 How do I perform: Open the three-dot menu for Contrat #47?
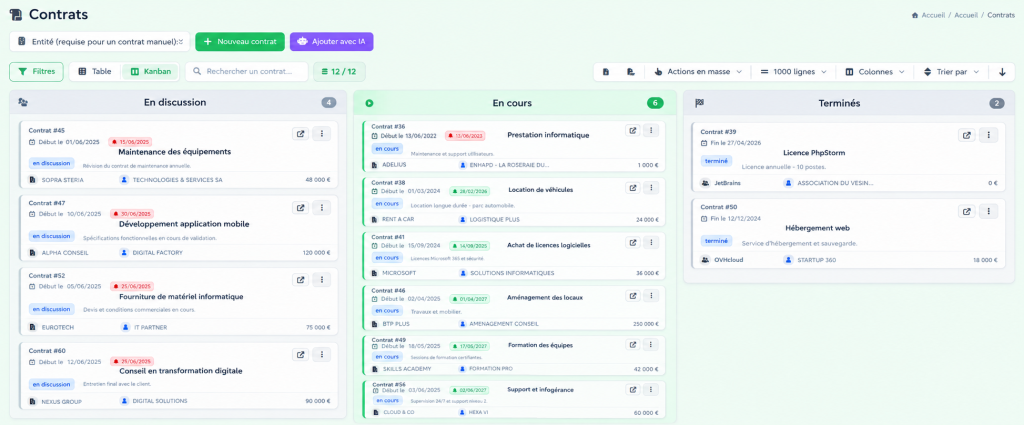point(321,208)
